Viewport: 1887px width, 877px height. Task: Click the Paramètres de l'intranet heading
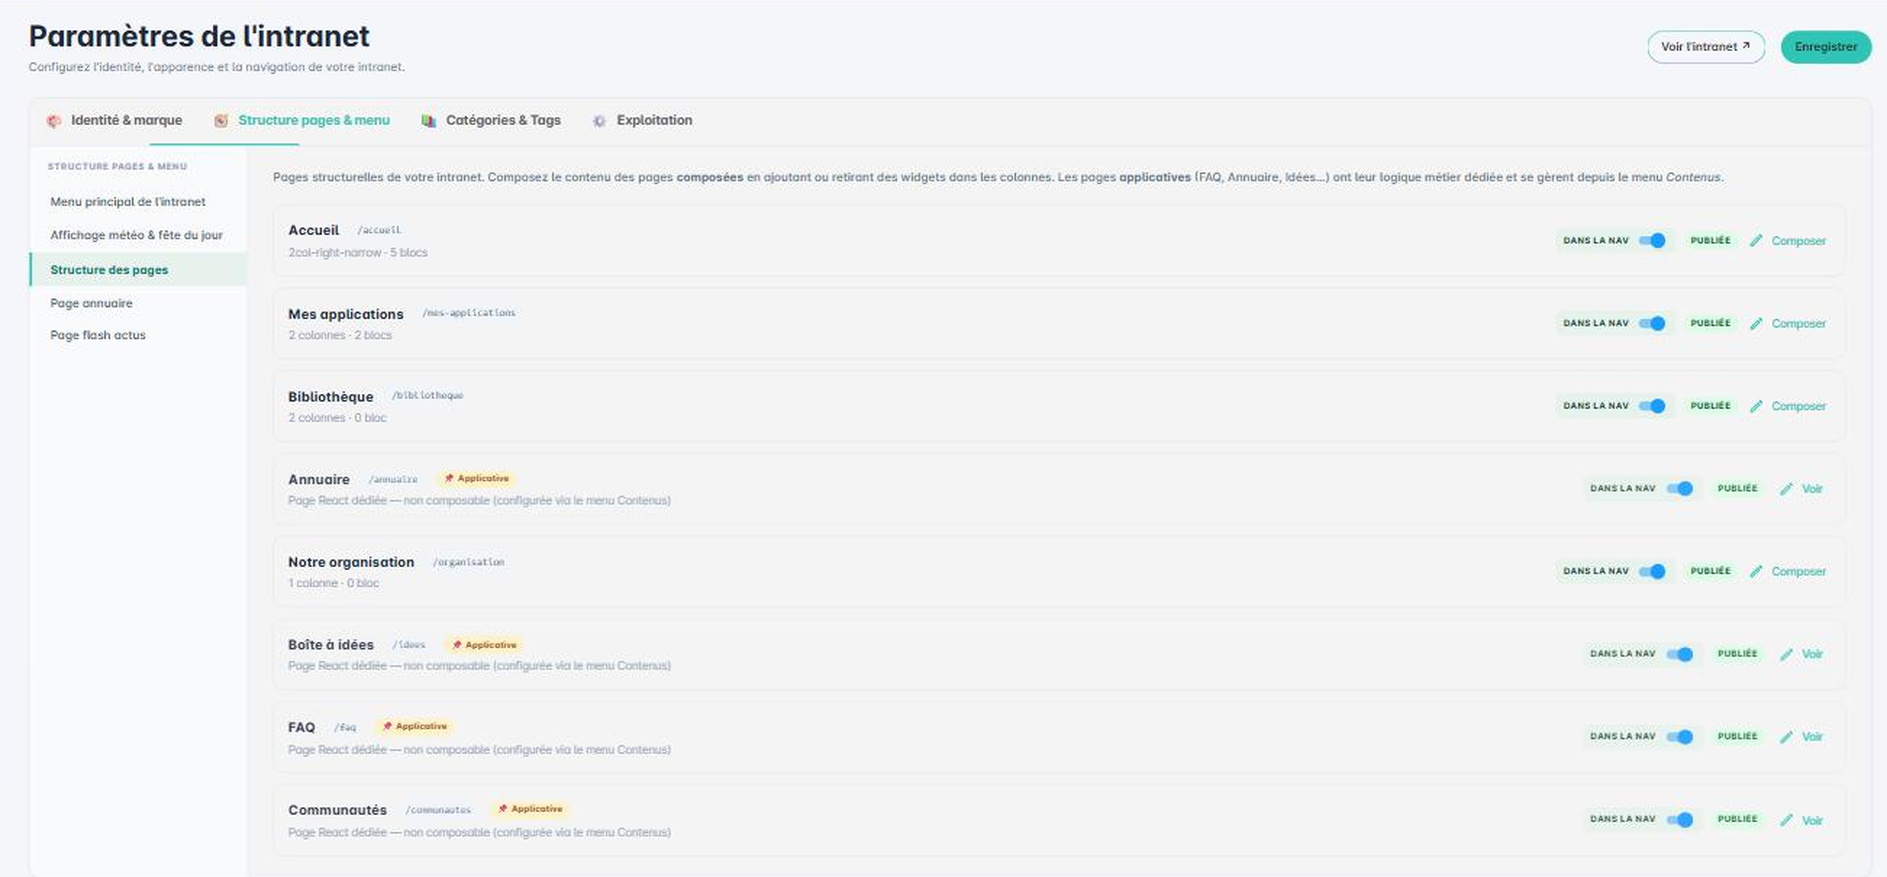[x=199, y=36]
